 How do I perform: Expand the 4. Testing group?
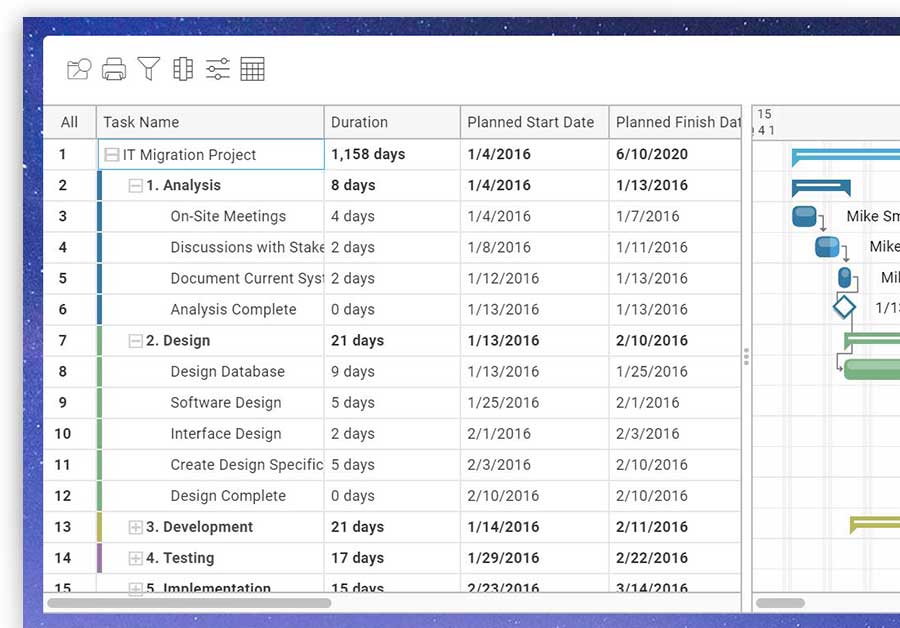point(135,558)
